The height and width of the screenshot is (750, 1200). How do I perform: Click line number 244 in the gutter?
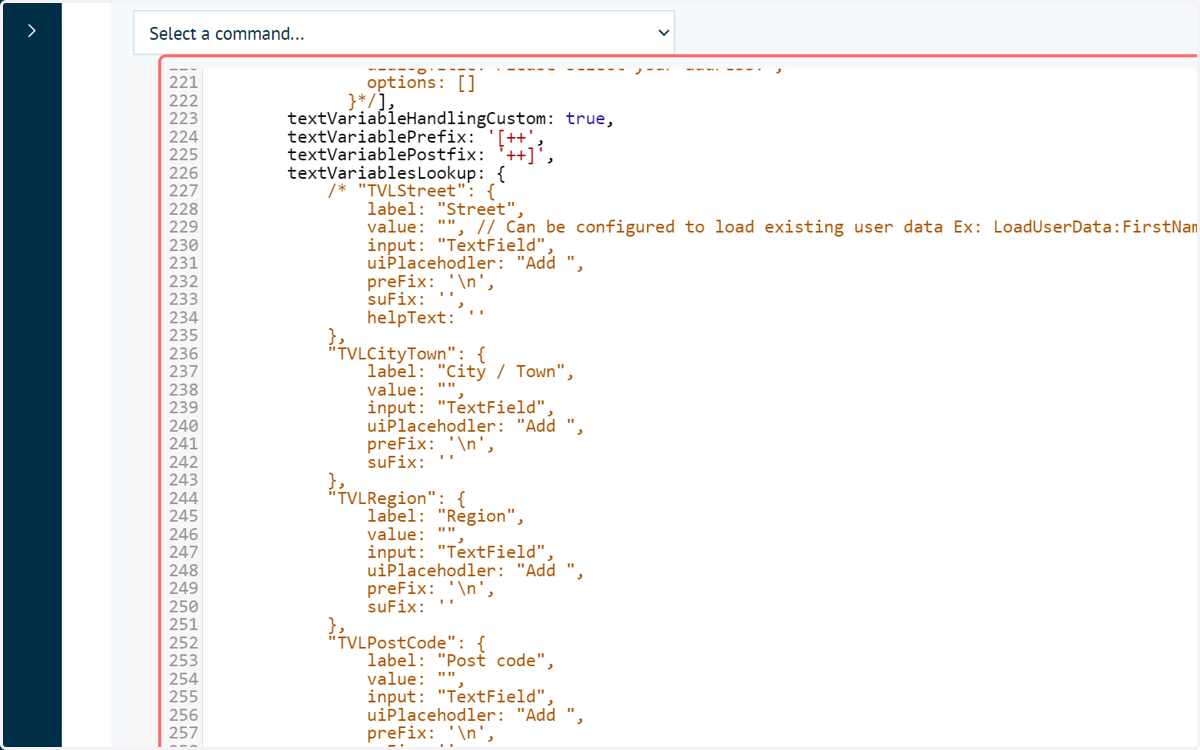(x=184, y=498)
